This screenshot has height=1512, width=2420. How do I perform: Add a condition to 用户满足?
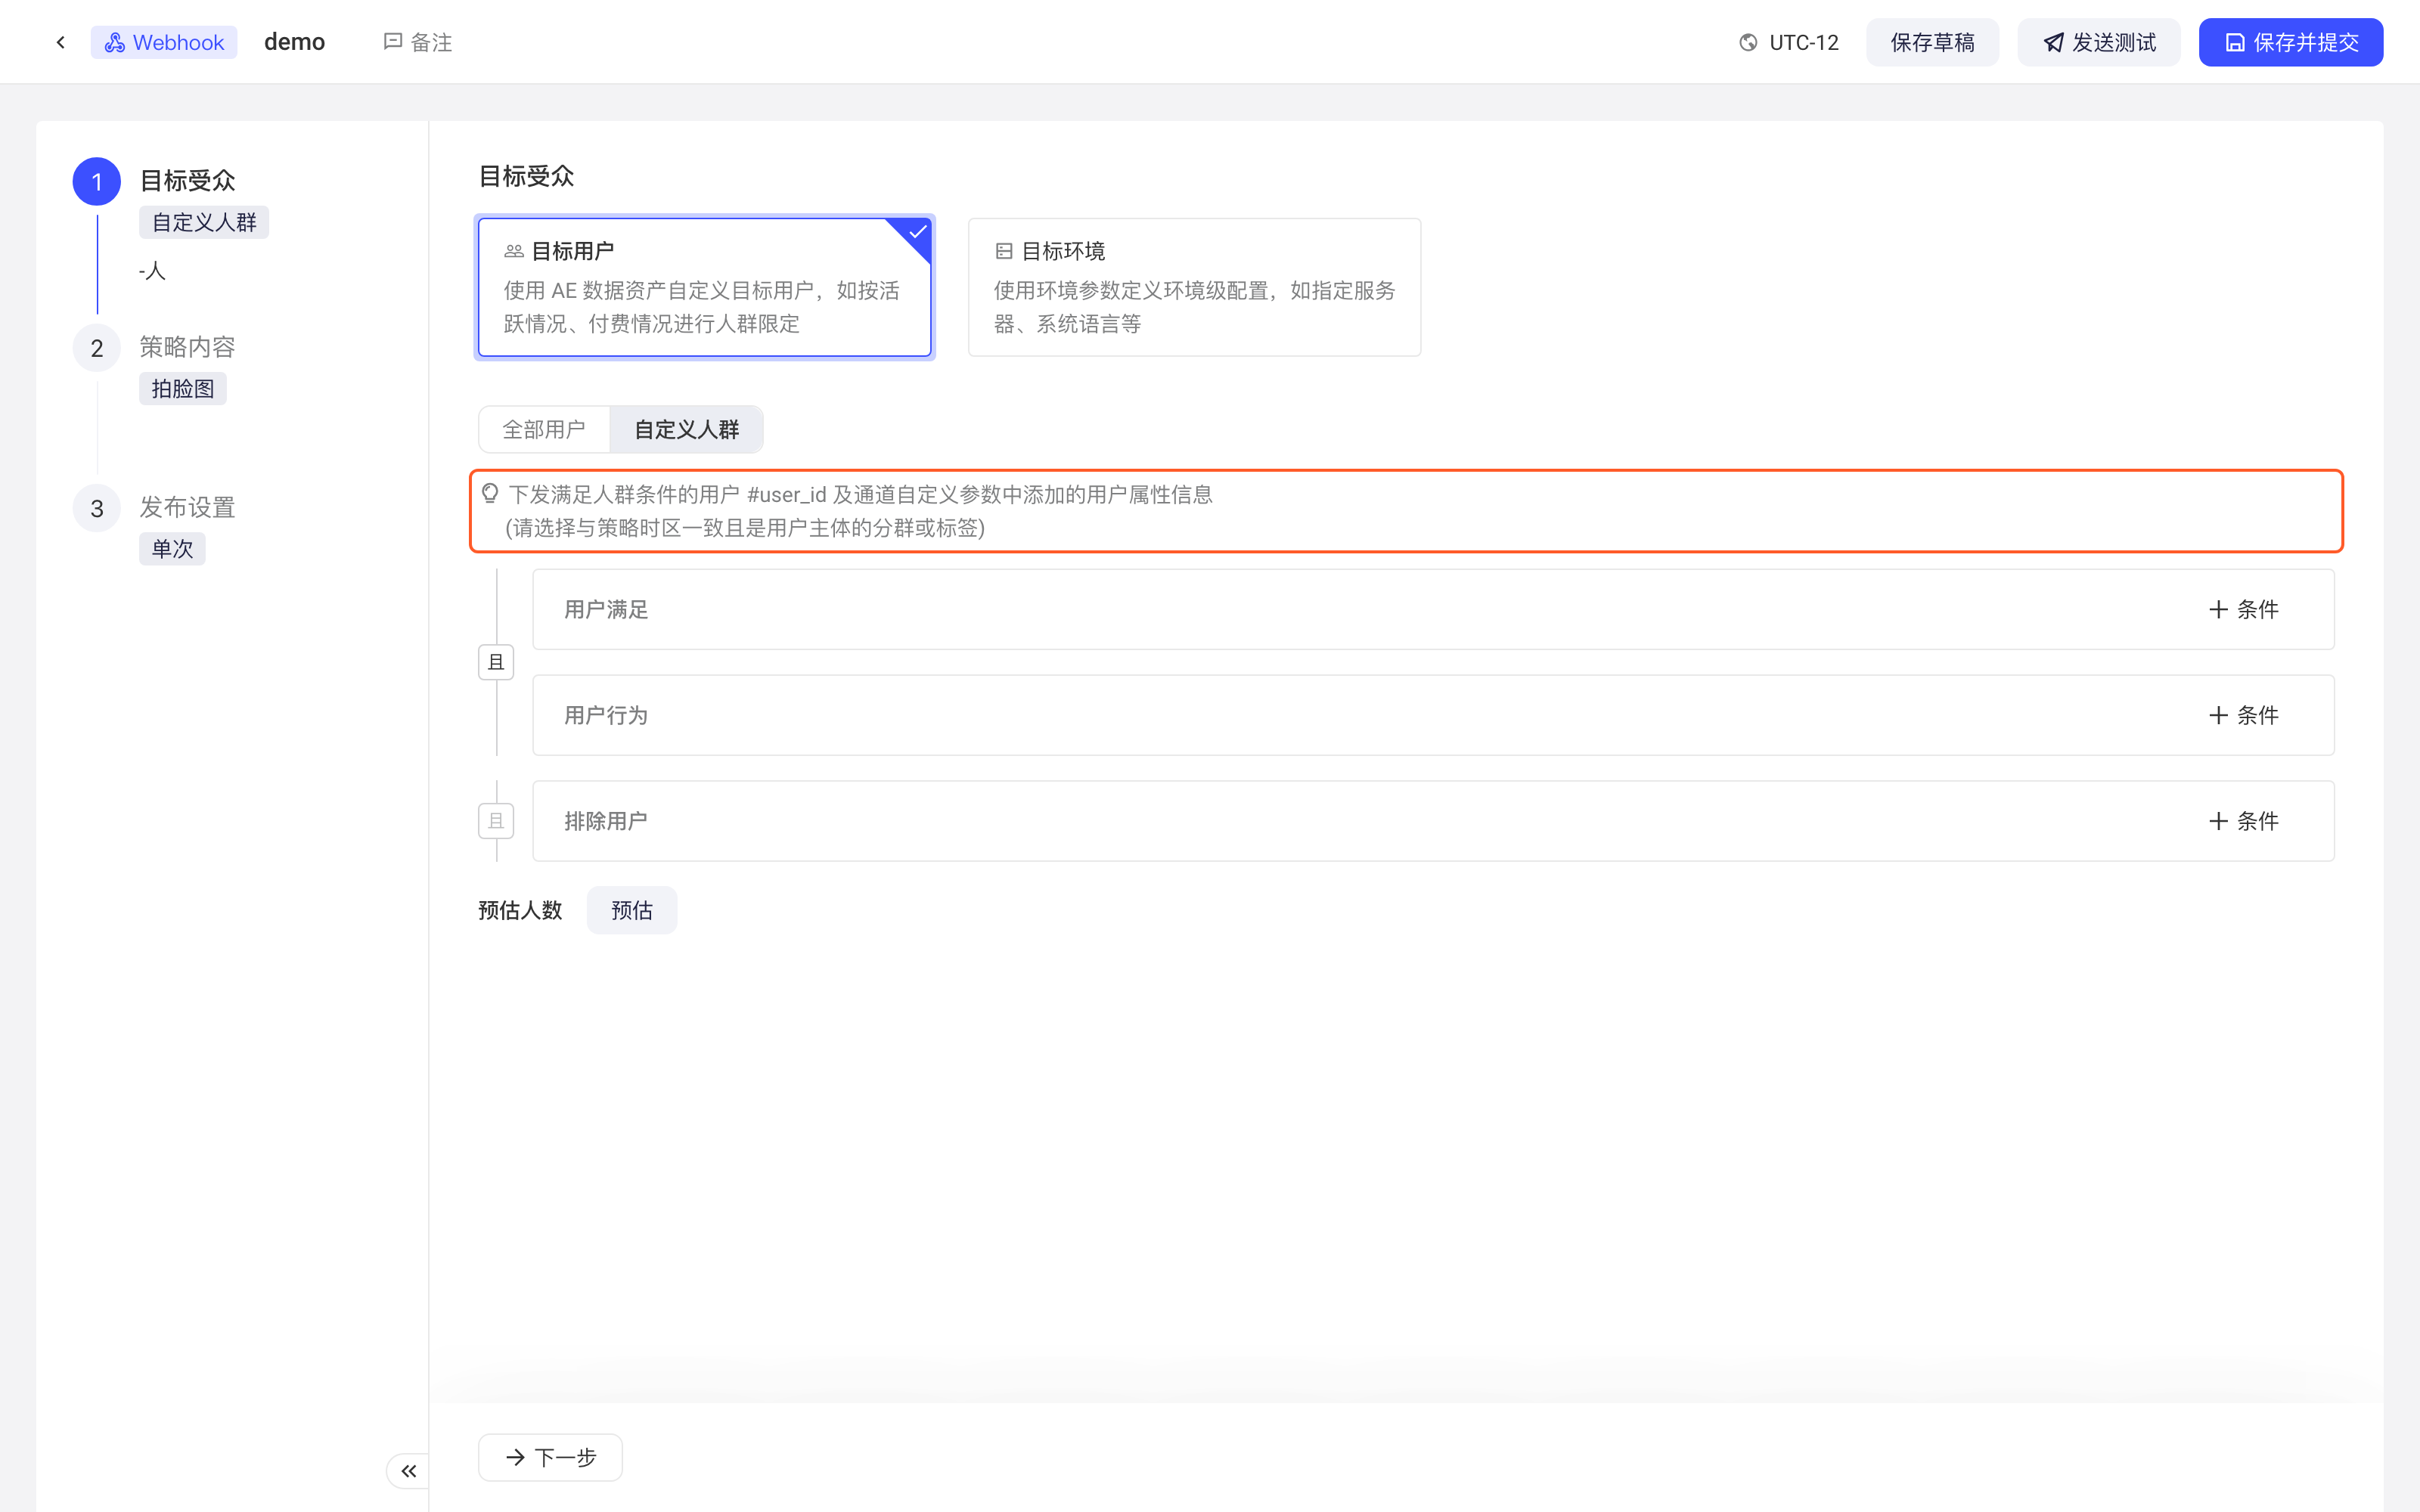point(2243,609)
